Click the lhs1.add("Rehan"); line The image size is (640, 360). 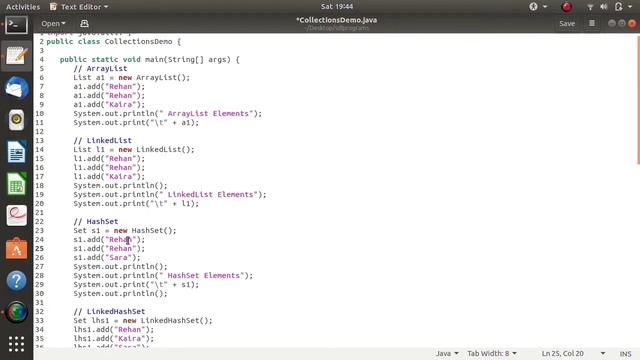coord(114,329)
